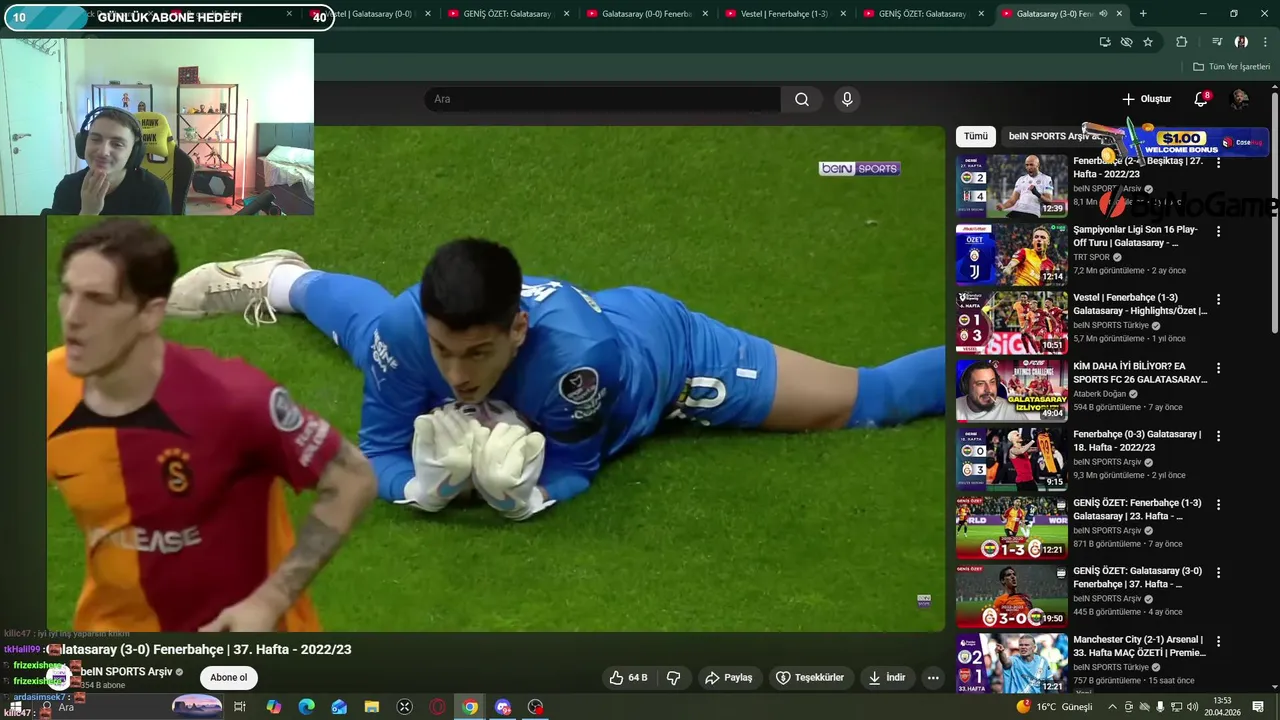1280x720 pixels.
Task: Click the main video player
Action: click(496, 379)
